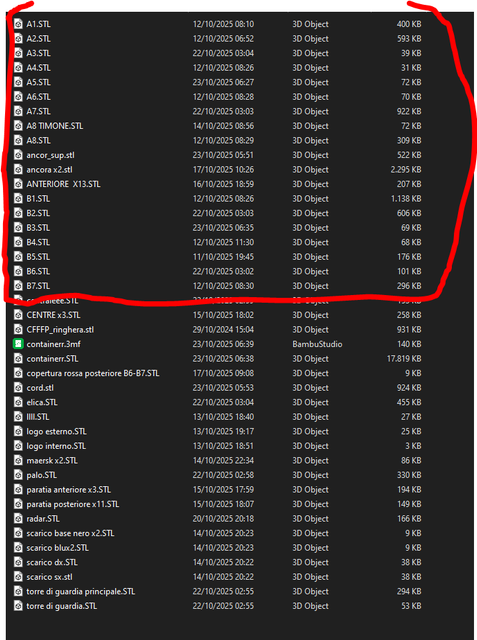Click the size value 400 KB

409,24
